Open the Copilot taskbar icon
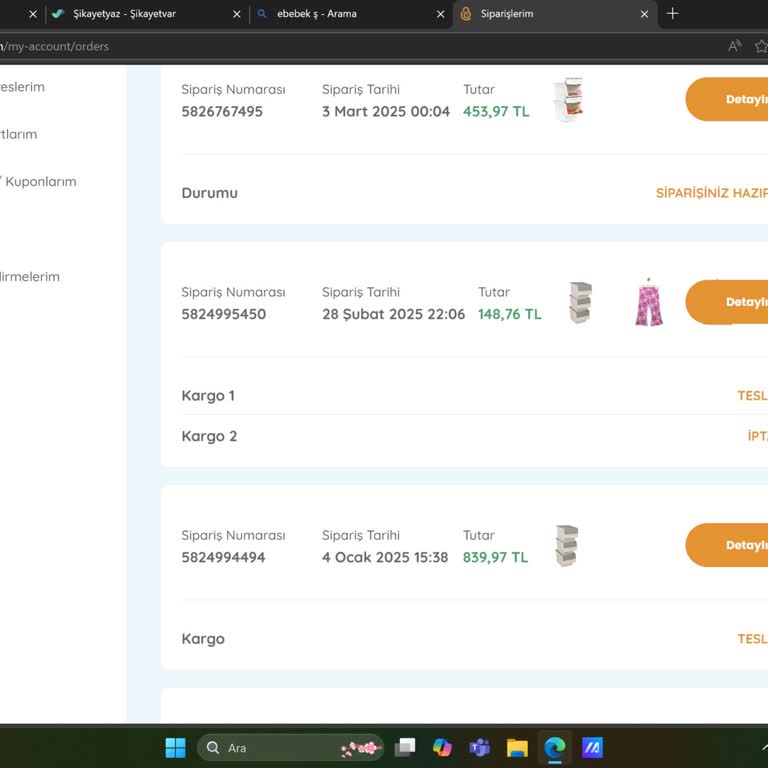Image resolution: width=768 pixels, height=768 pixels. (x=442, y=747)
